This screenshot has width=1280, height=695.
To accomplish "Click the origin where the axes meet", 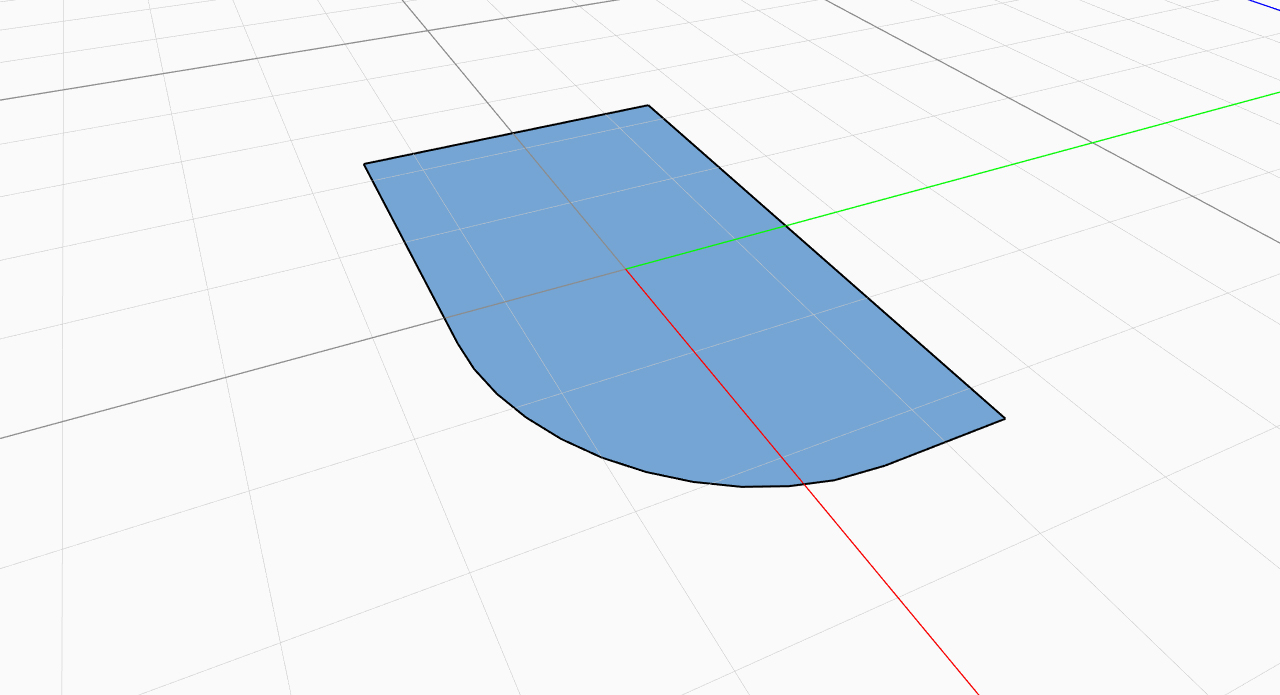I will (626, 269).
